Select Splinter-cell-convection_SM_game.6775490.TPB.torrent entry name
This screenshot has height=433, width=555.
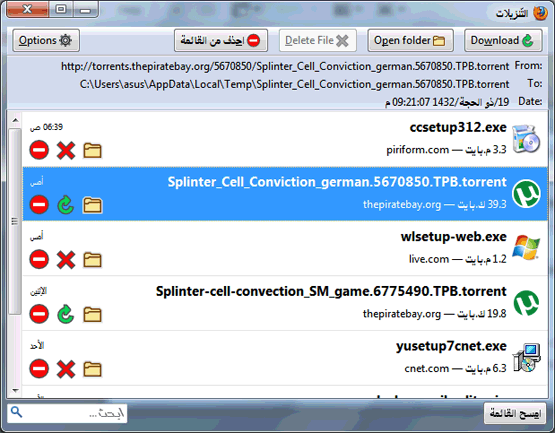pos(331,292)
